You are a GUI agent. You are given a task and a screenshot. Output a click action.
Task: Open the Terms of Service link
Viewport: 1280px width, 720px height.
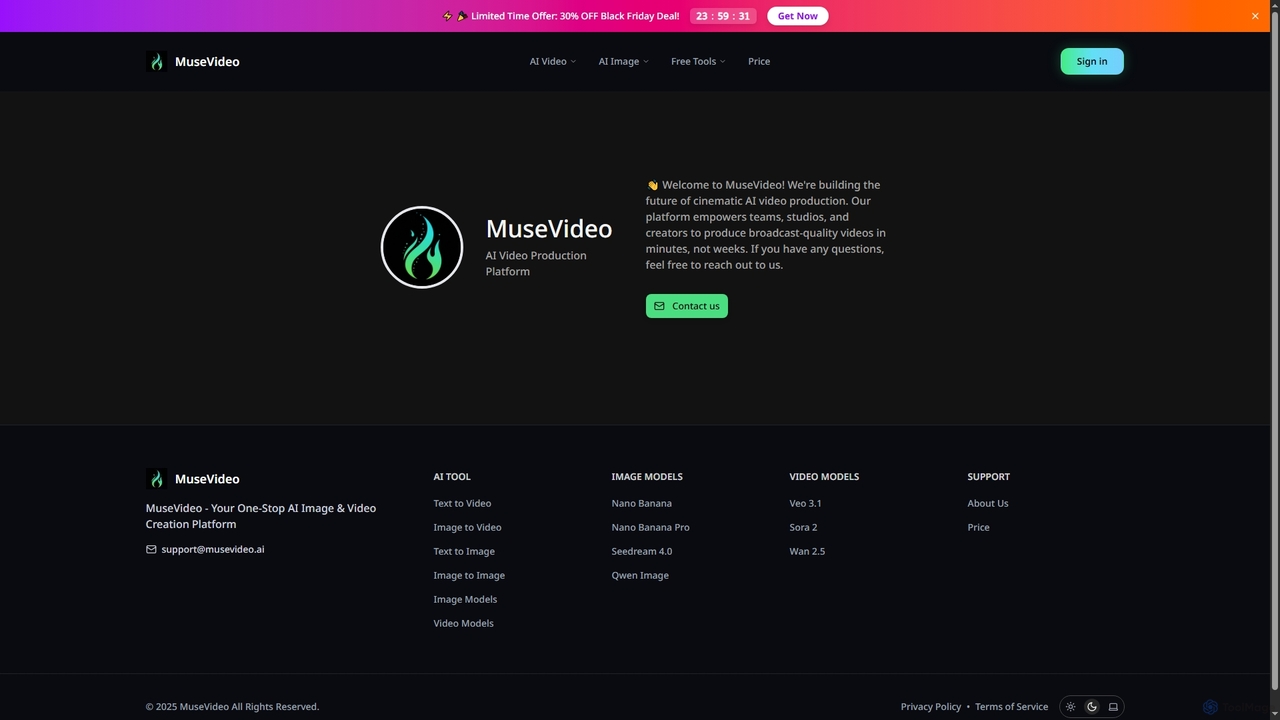coord(1012,707)
